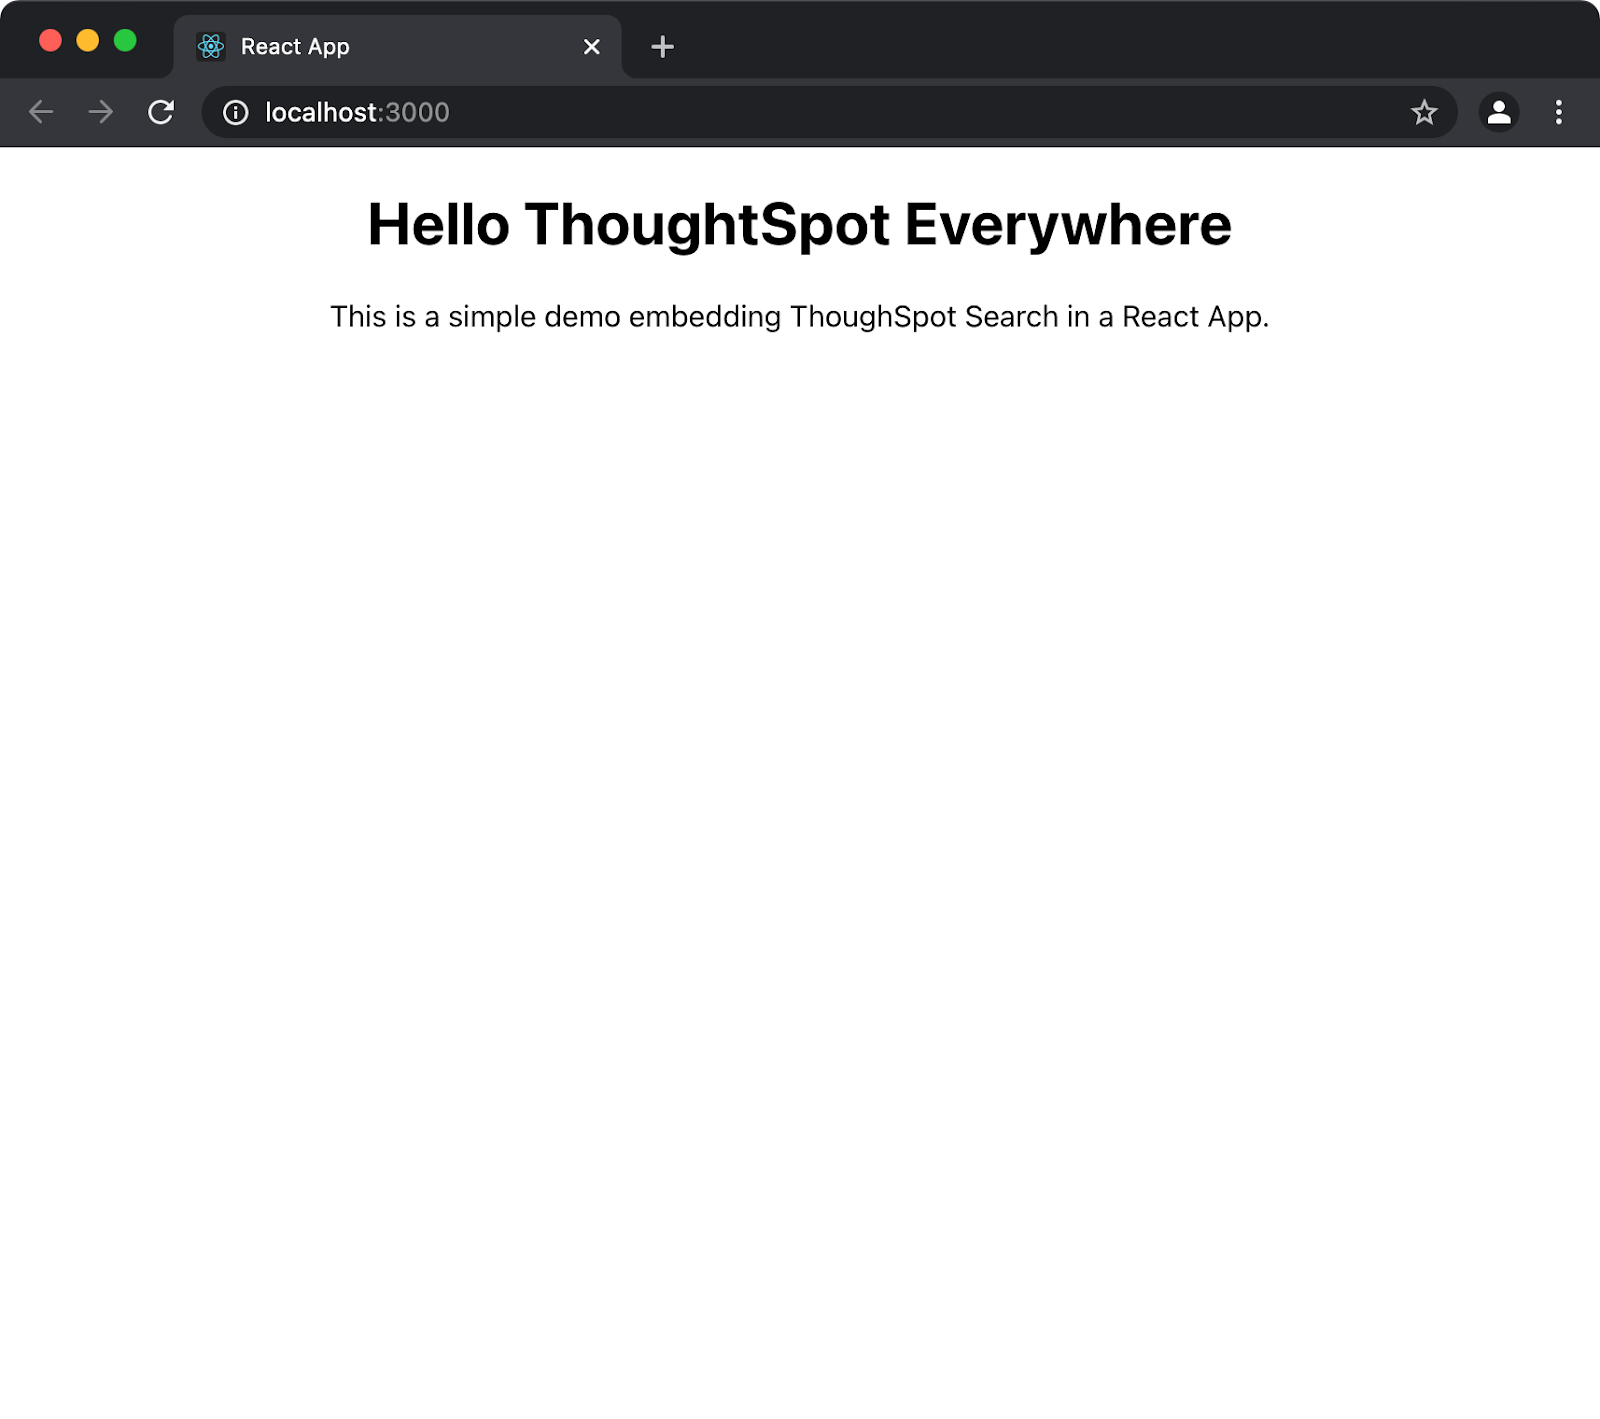Screen dimensions: 1600x1419
Task: Bookmark this page with the star icon
Action: point(1424,112)
